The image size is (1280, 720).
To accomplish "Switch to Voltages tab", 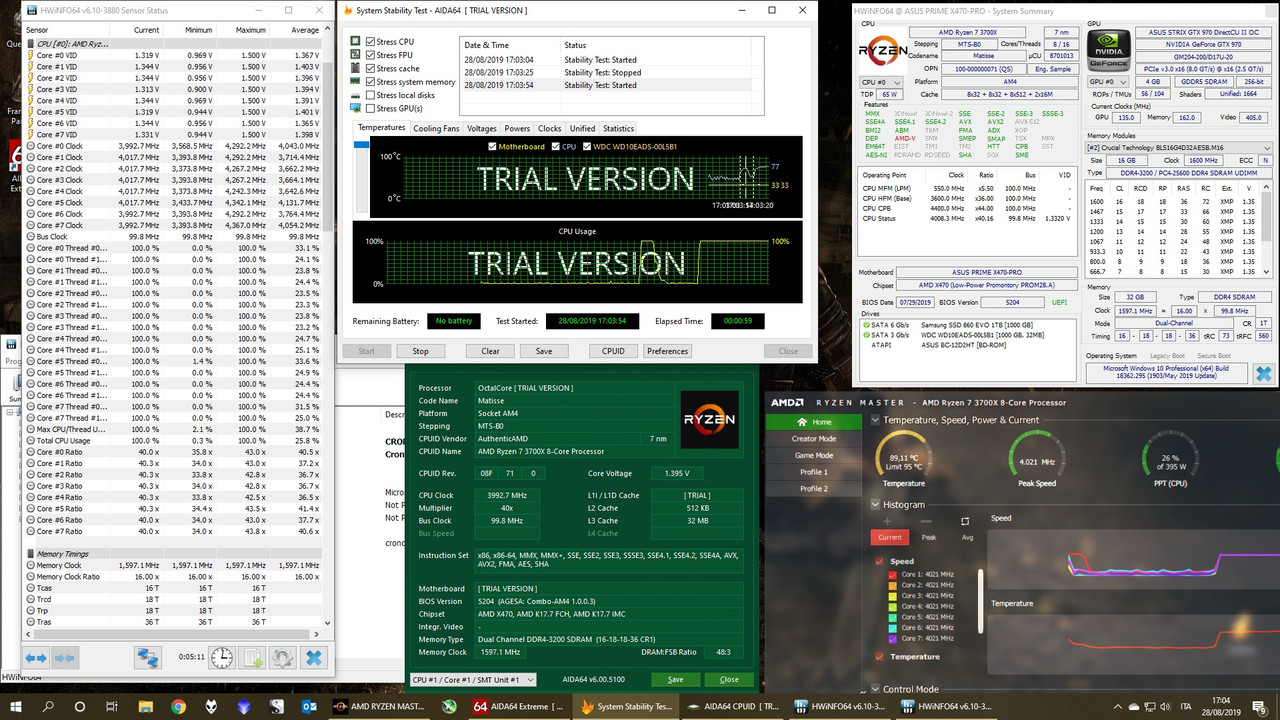I will 481,128.
